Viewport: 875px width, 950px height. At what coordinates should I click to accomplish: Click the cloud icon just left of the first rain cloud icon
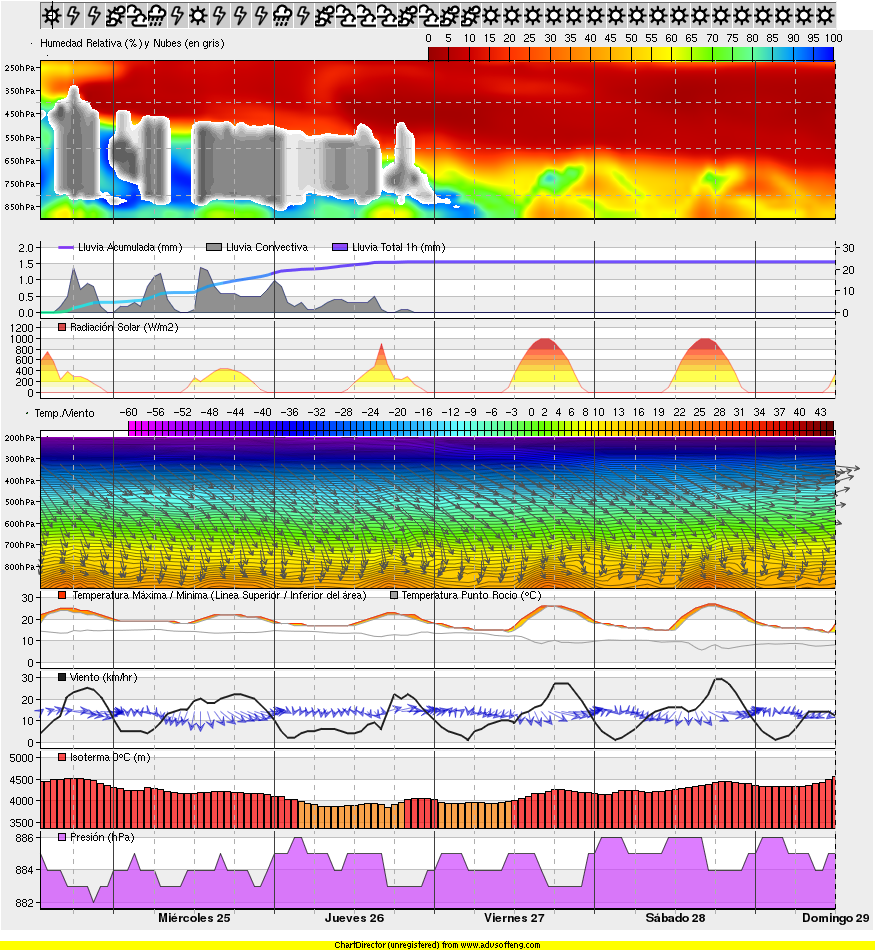pyautogui.click(x=136, y=16)
